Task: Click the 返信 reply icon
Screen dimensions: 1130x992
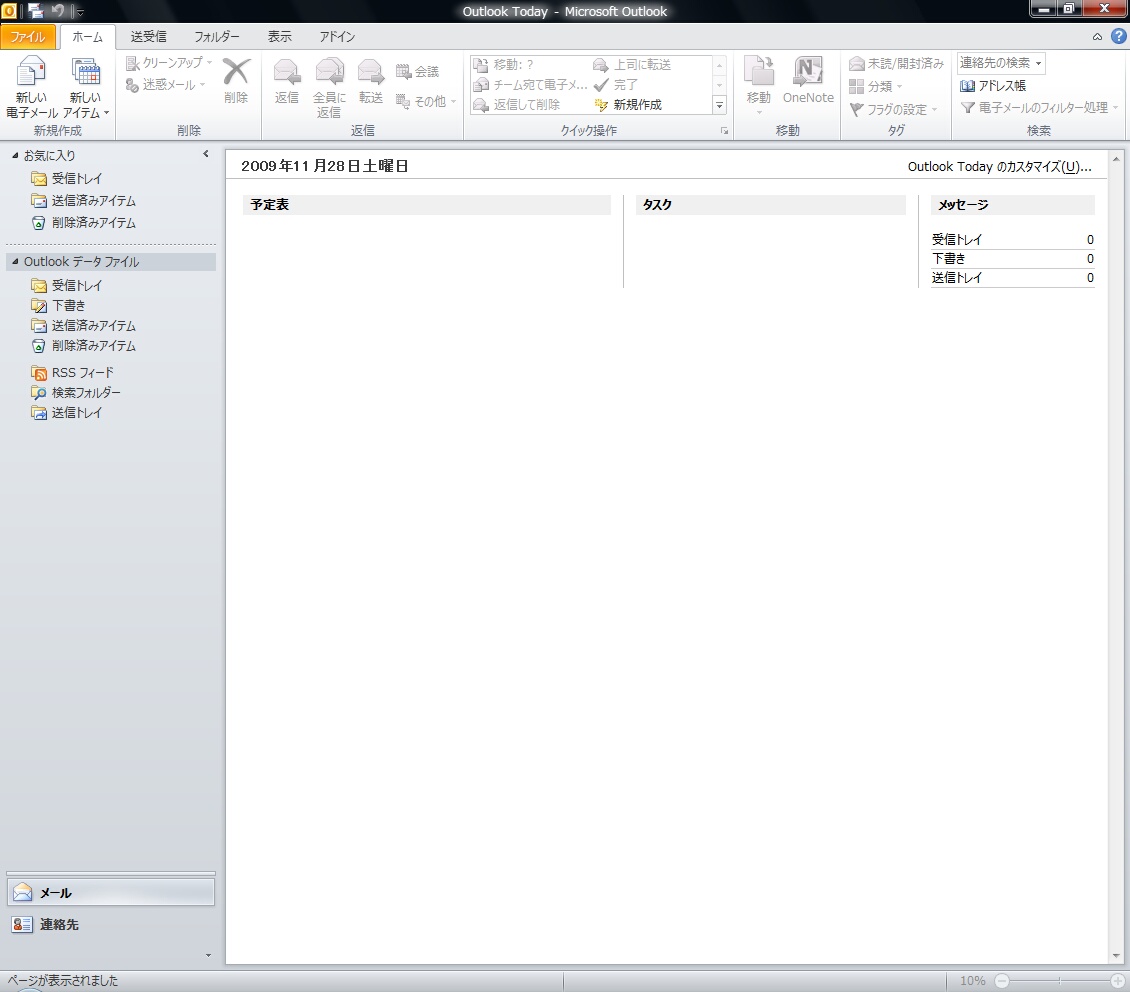Action: pyautogui.click(x=286, y=73)
